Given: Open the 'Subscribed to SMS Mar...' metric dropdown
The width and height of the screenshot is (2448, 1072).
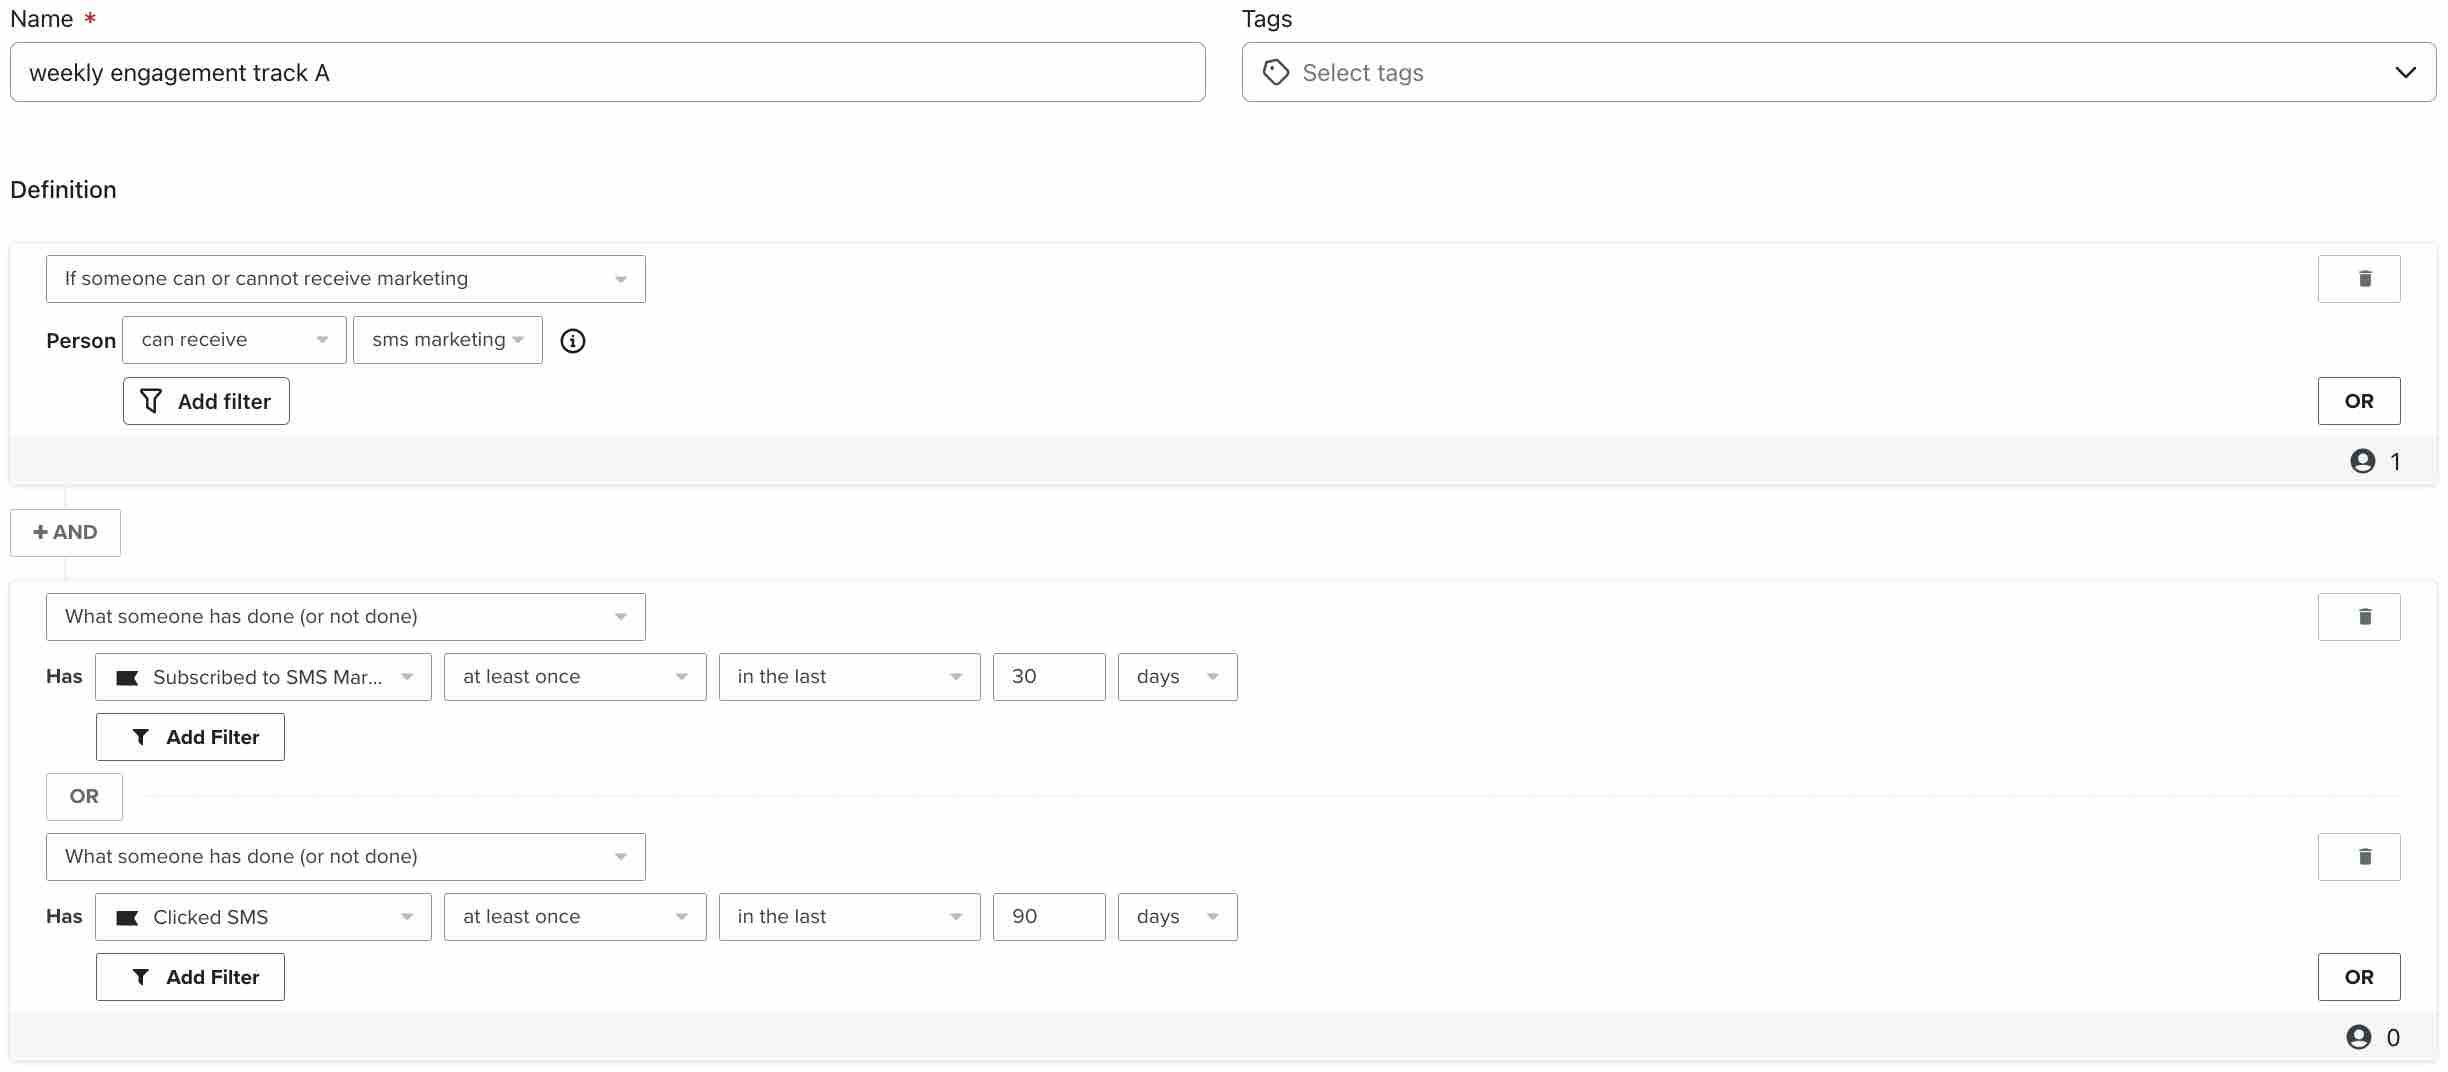Looking at the screenshot, I should click(263, 677).
